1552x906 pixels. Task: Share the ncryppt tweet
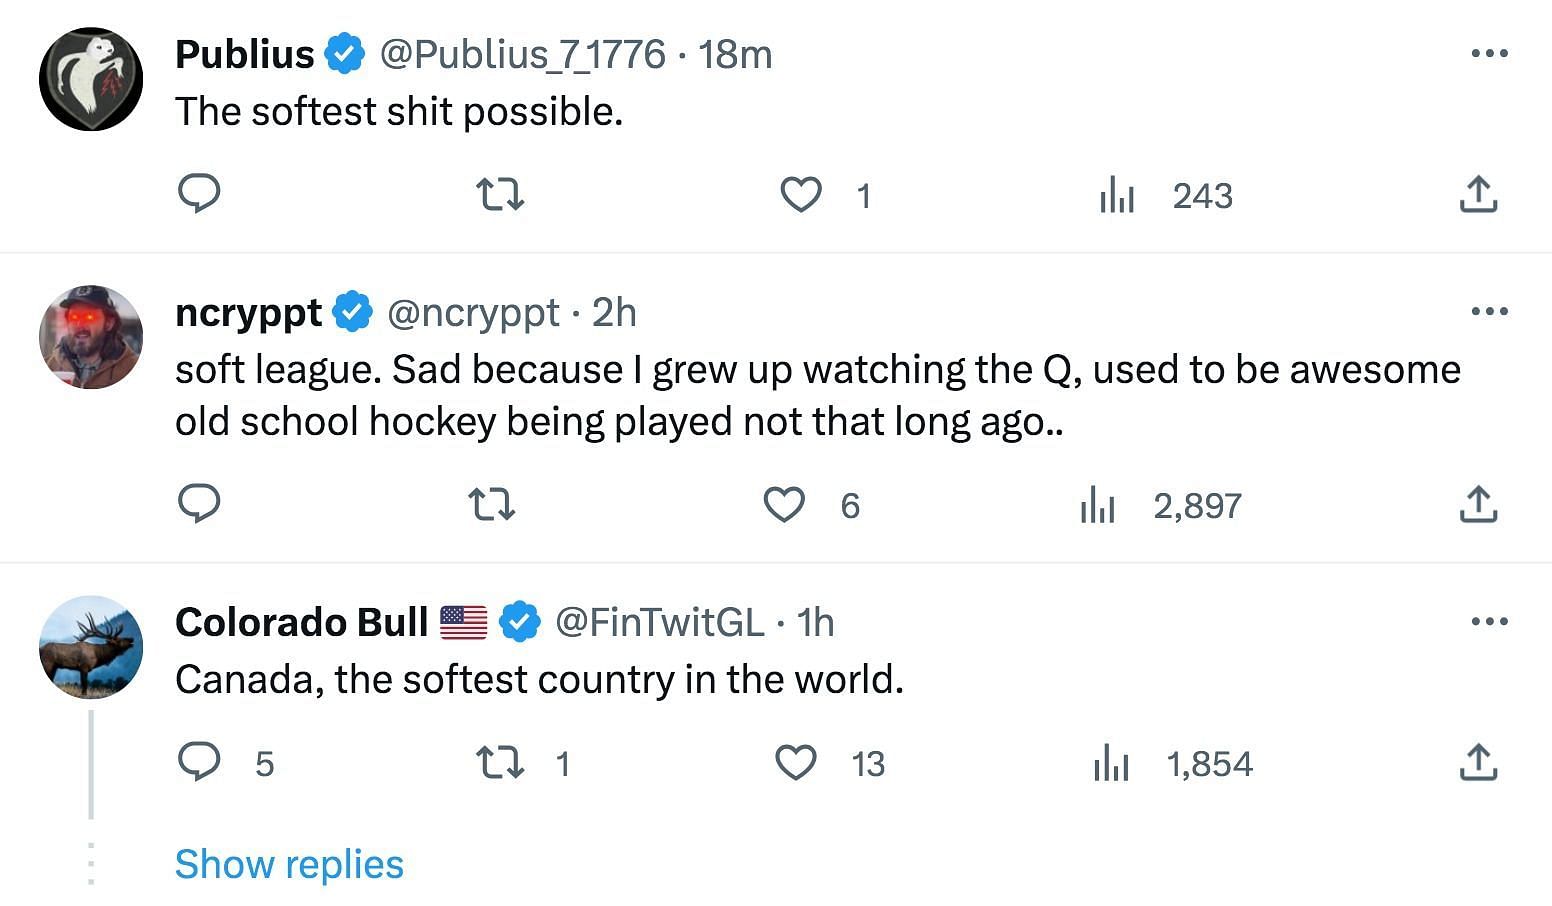[x=1478, y=504]
